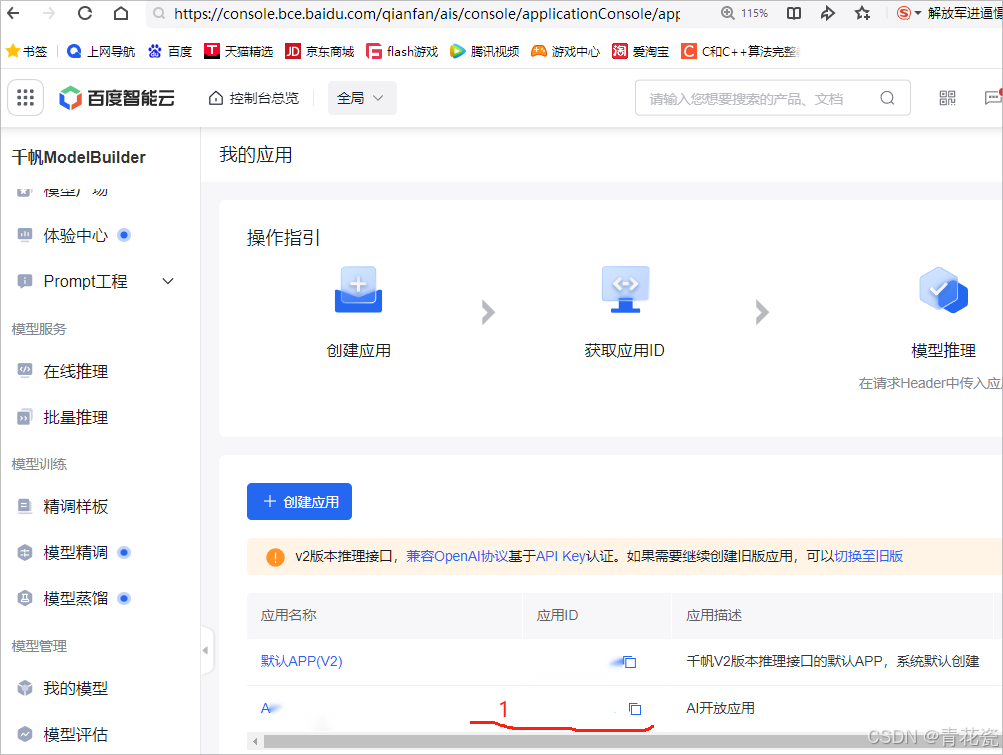
Task: Open 天猫精选 bookmark
Action: [x=239, y=51]
